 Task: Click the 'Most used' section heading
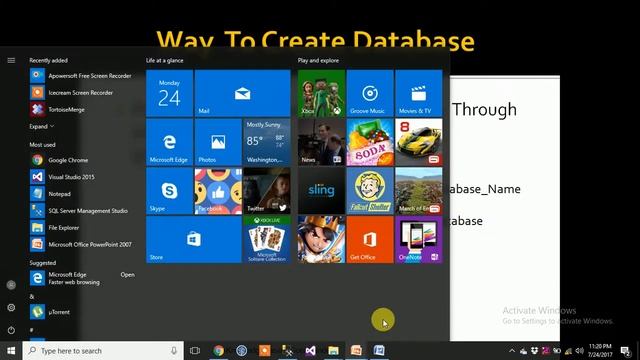tap(42, 145)
